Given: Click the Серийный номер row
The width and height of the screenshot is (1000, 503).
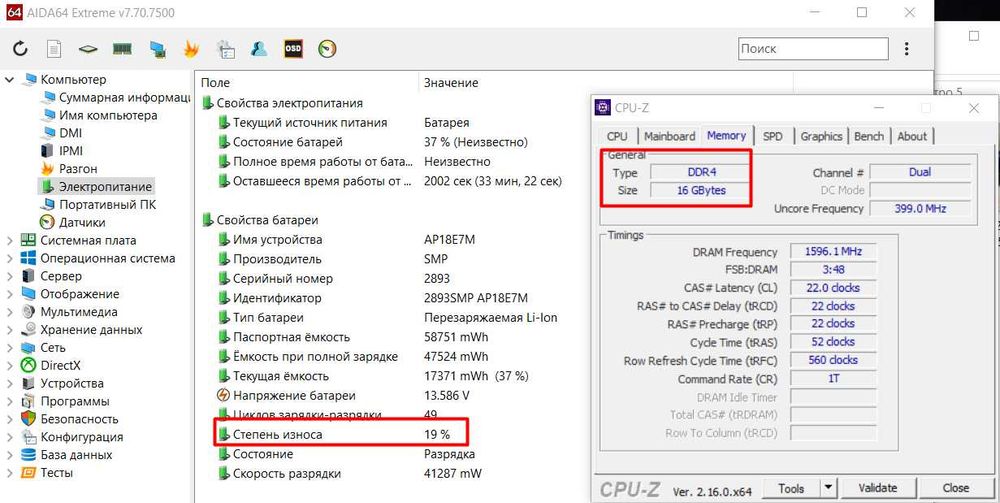Looking at the screenshot, I should pos(334,279).
